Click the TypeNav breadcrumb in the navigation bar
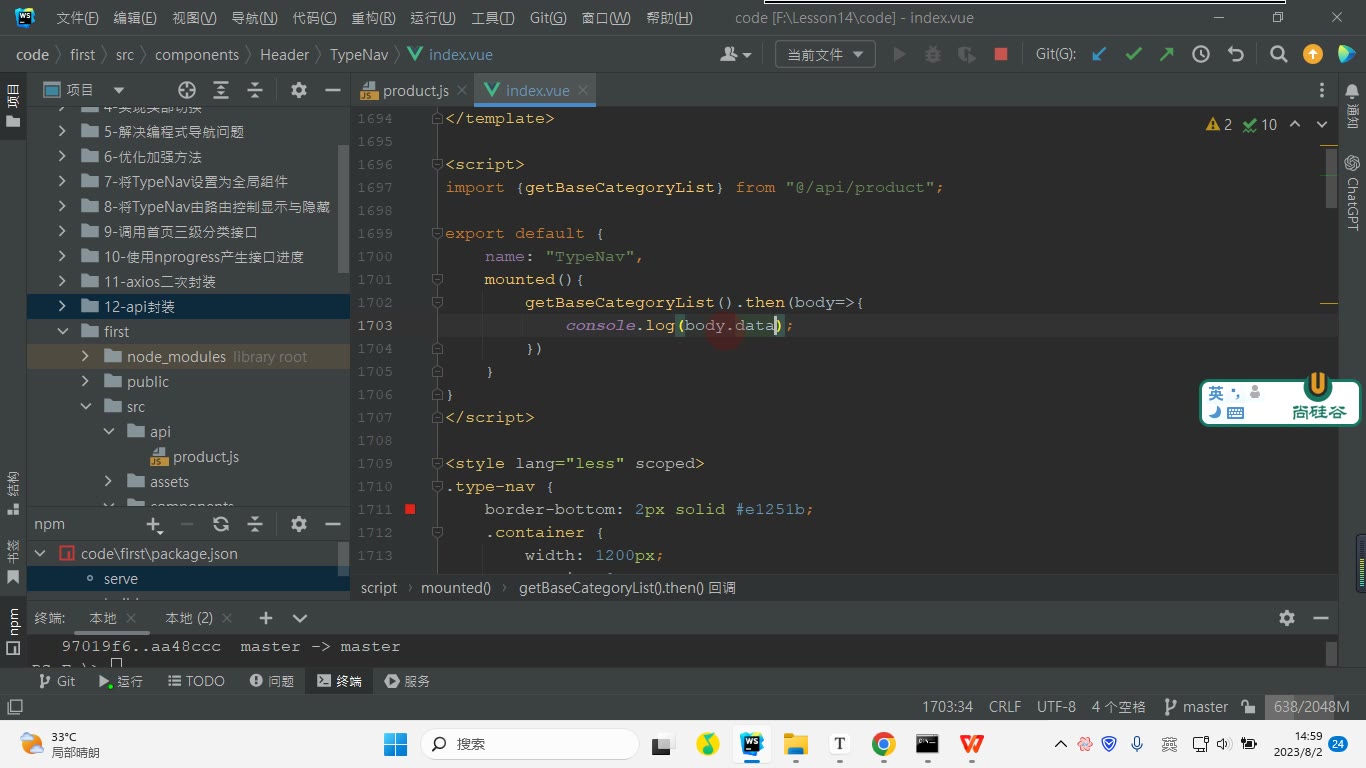 coord(359,55)
